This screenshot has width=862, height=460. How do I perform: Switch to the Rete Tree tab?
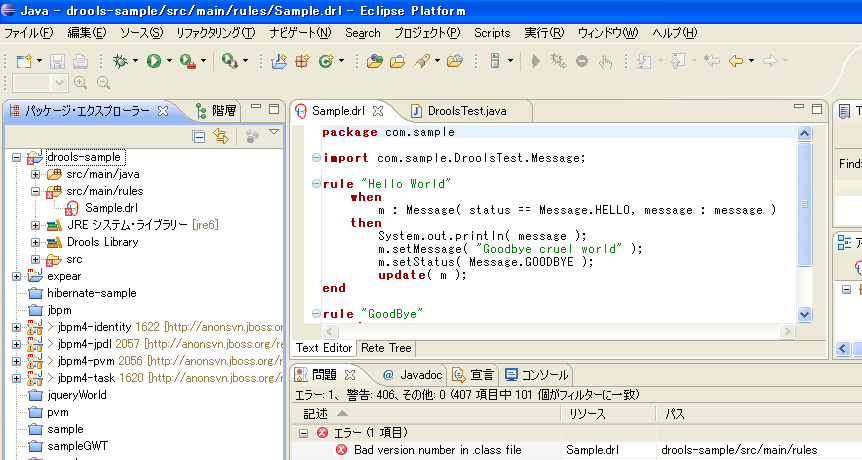[x=386, y=348]
